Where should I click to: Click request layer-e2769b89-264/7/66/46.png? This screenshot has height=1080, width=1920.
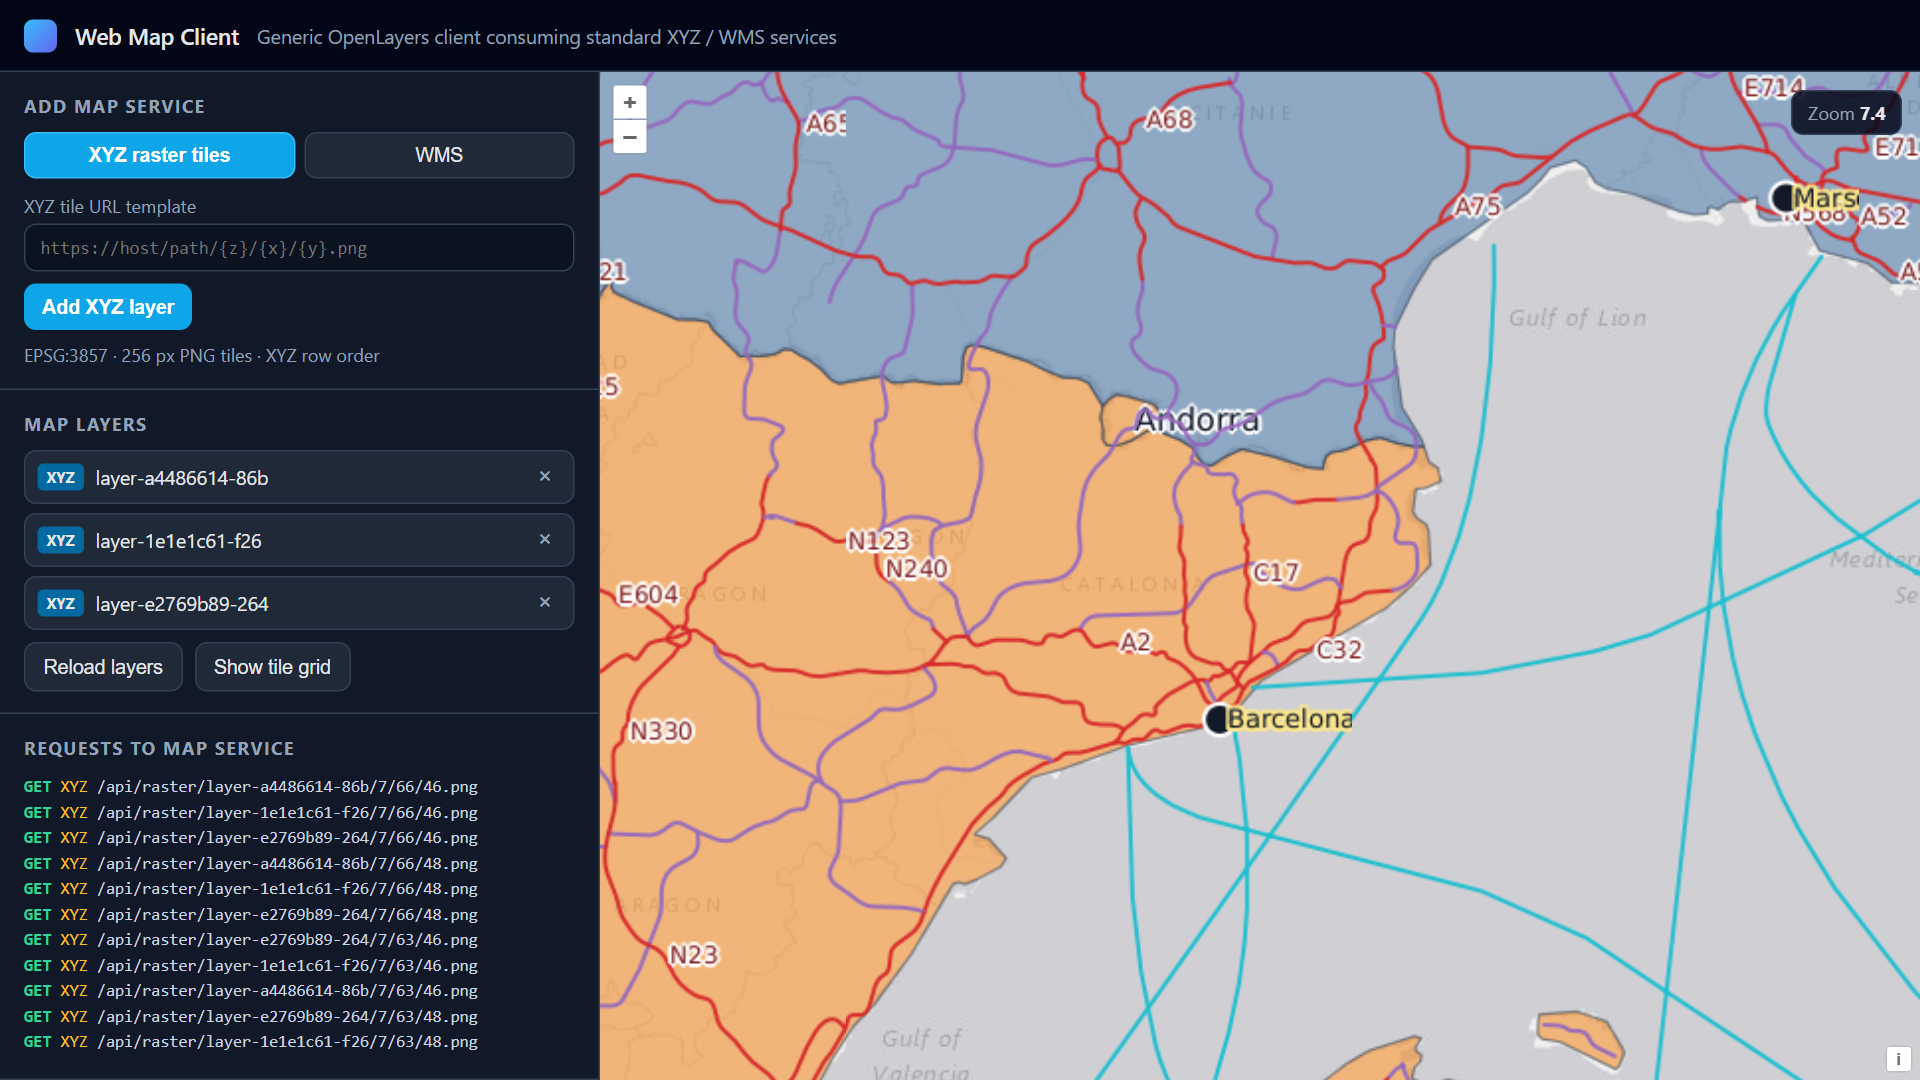pos(251,838)
